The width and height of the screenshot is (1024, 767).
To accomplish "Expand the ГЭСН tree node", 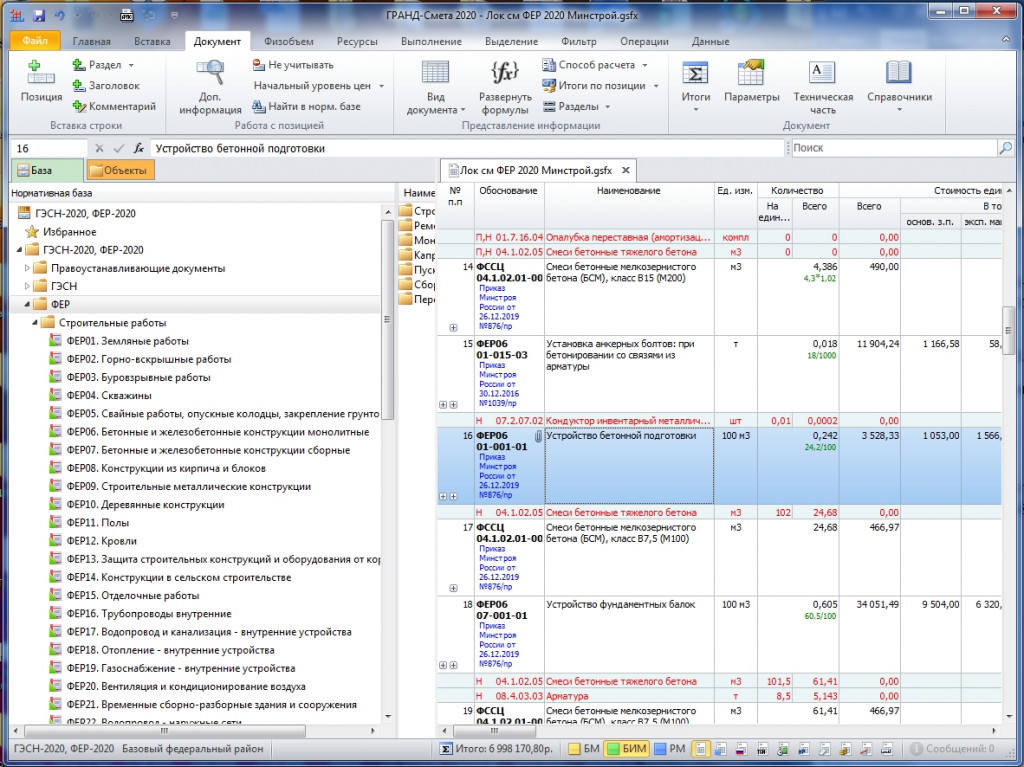I will coord(27,286).
